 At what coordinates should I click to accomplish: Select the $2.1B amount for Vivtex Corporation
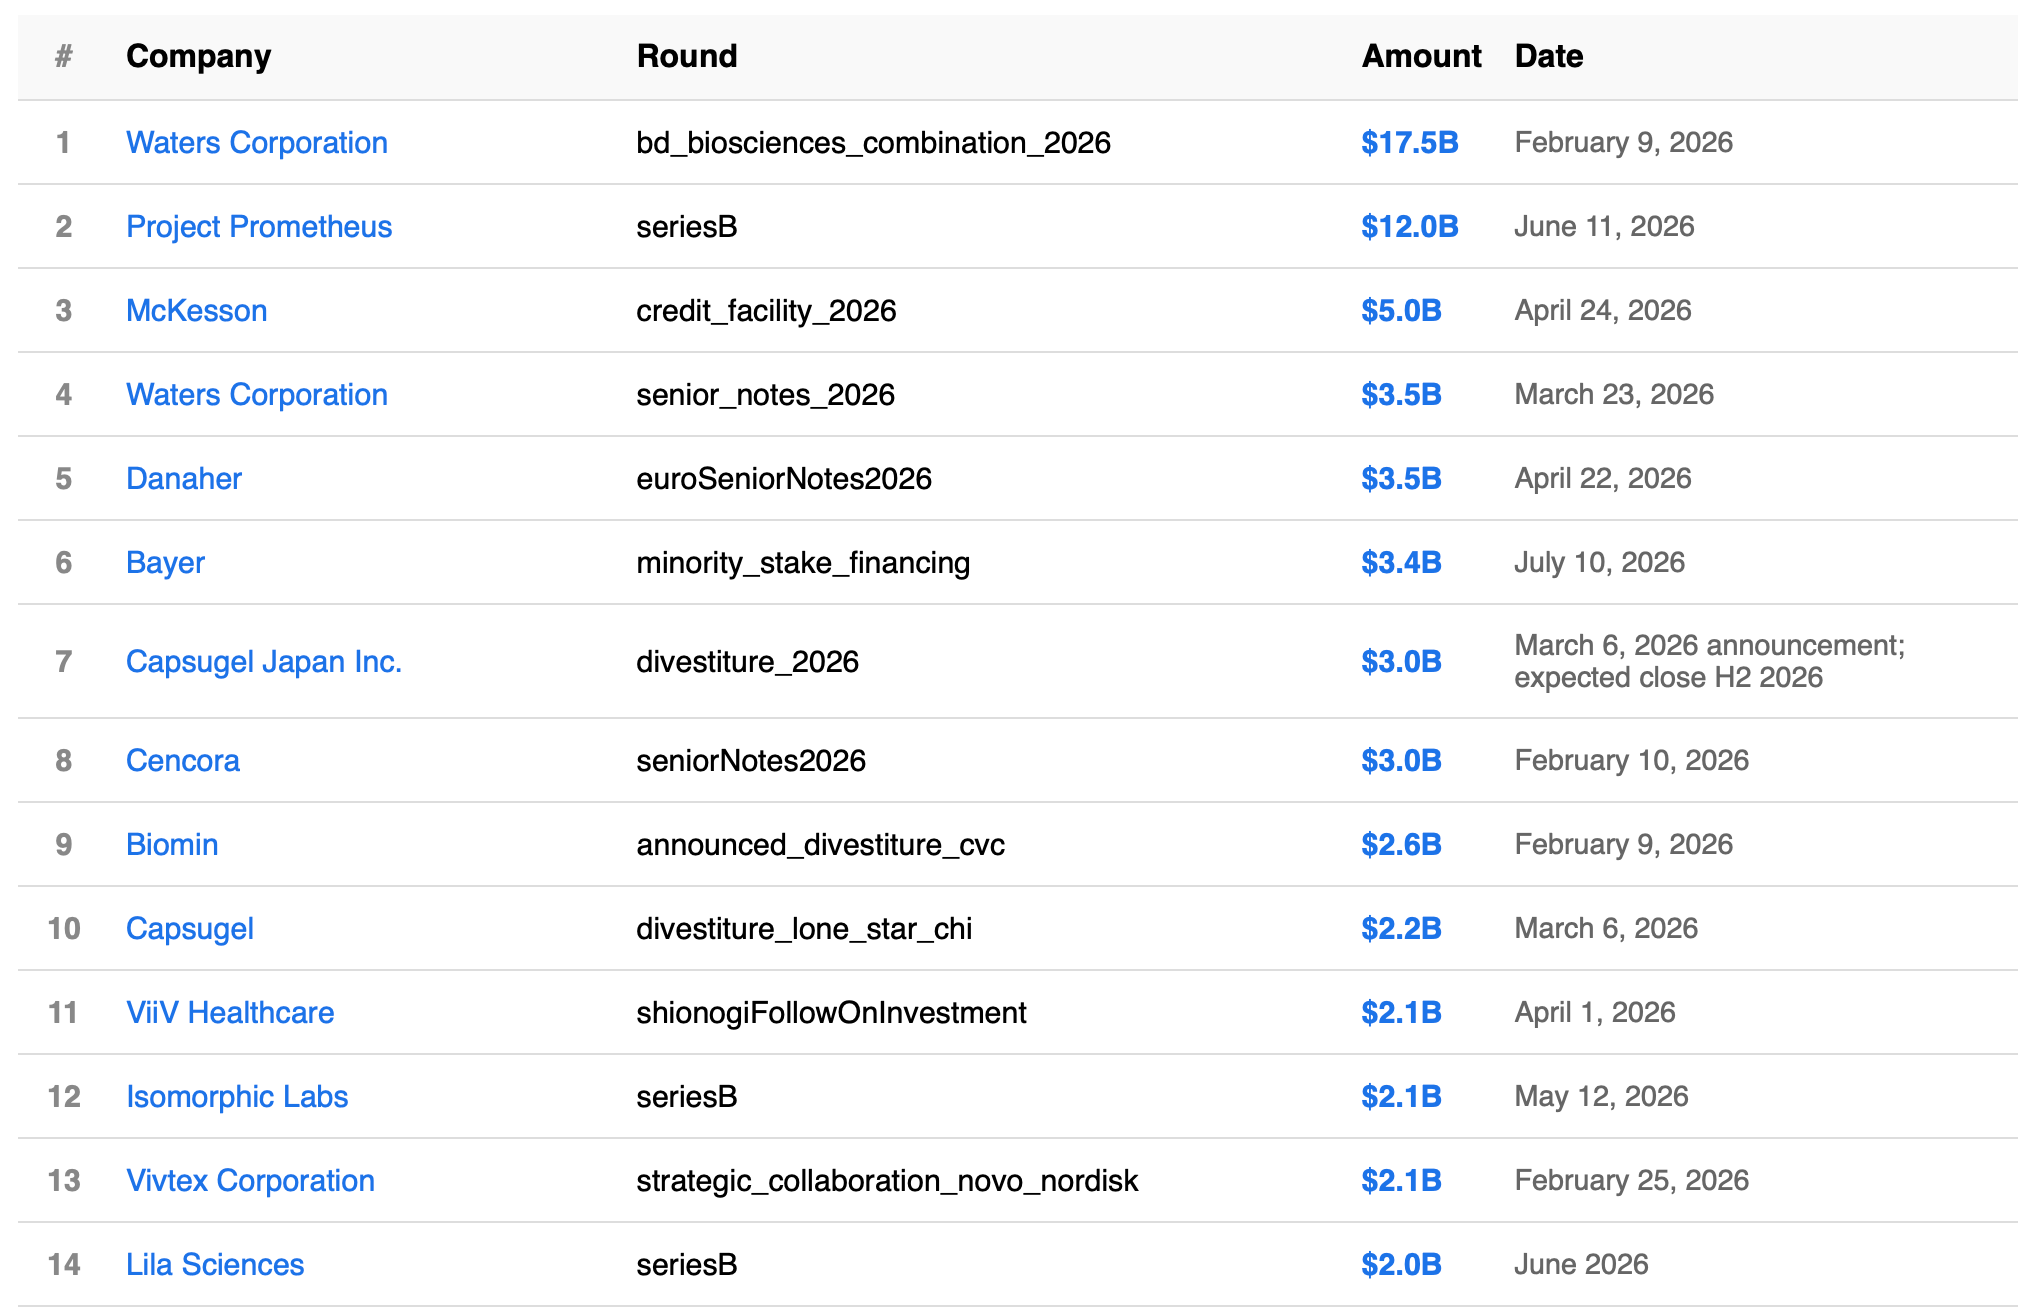pos(1401,1181)
